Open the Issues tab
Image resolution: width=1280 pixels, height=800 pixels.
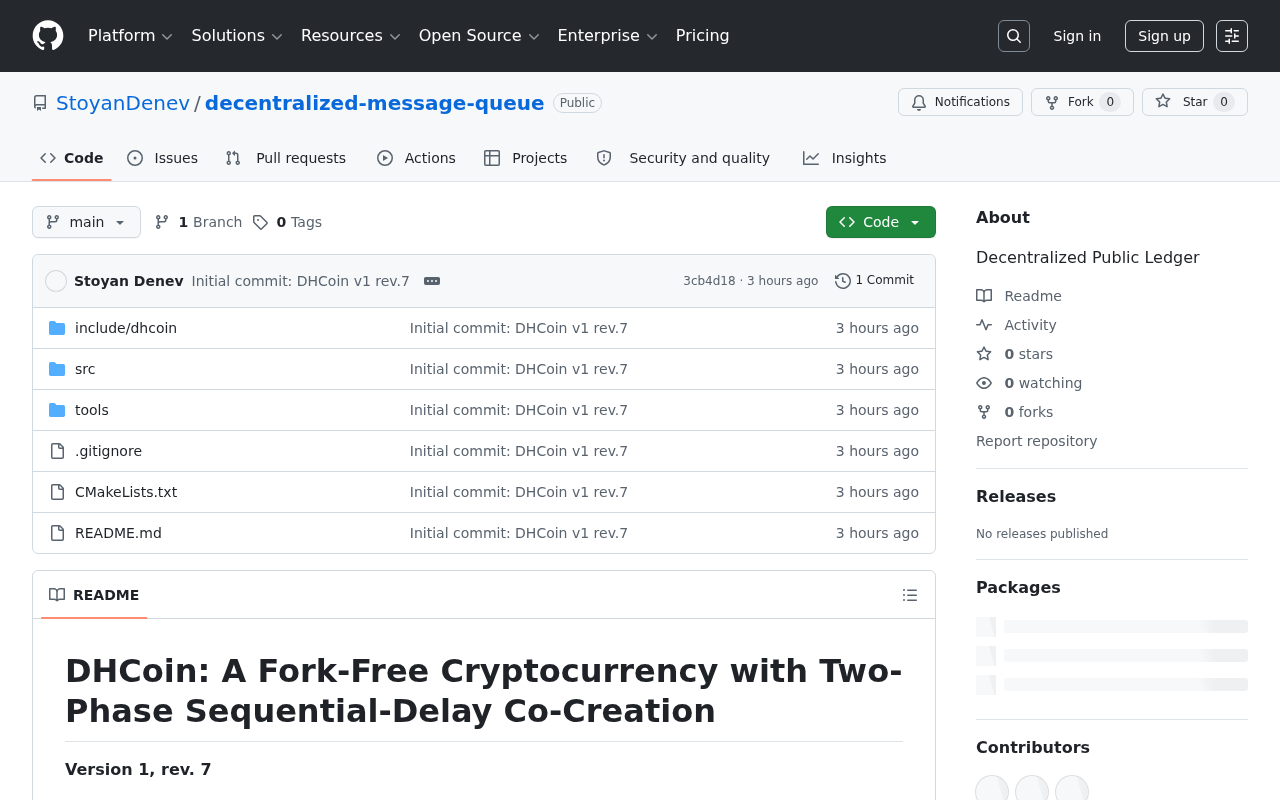(163, 158)
